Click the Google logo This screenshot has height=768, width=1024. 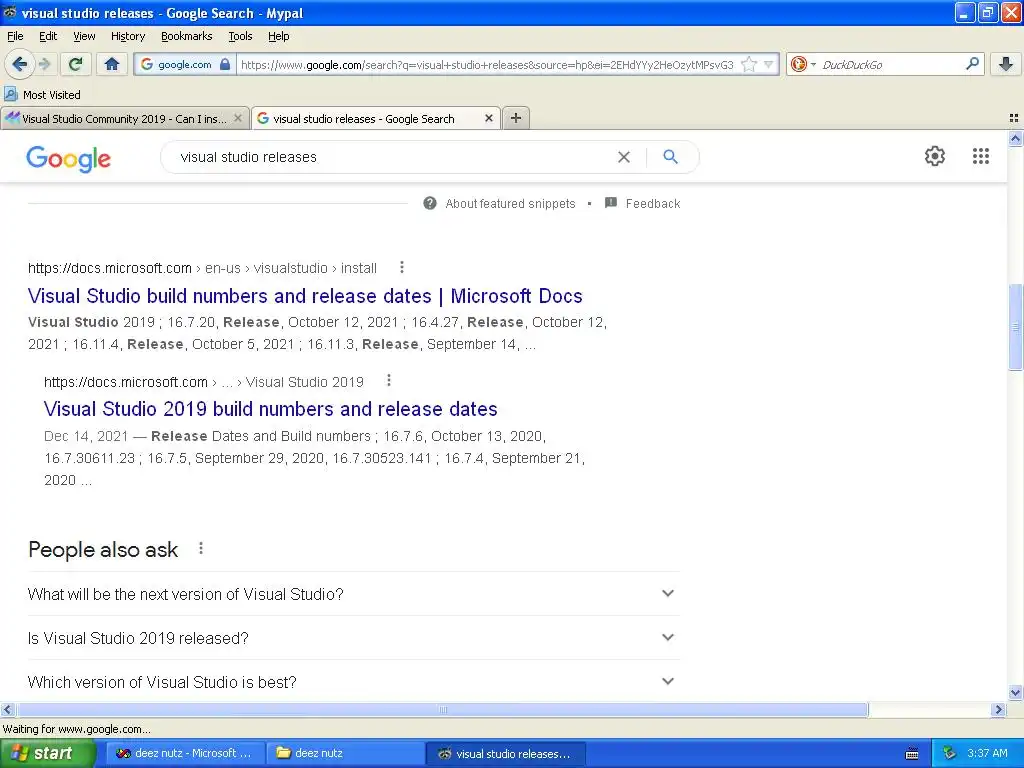click(x=69, y=159)
